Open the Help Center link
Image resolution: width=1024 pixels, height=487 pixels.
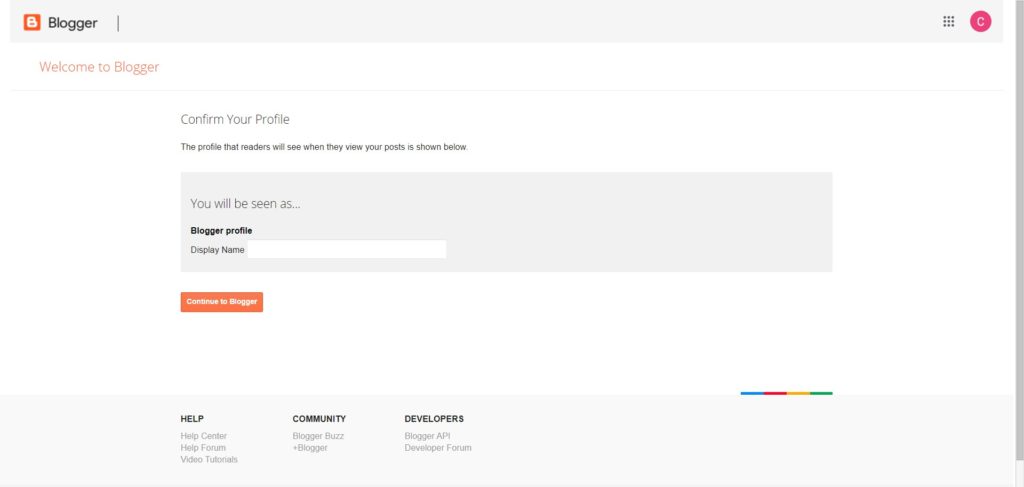point(204,436)
